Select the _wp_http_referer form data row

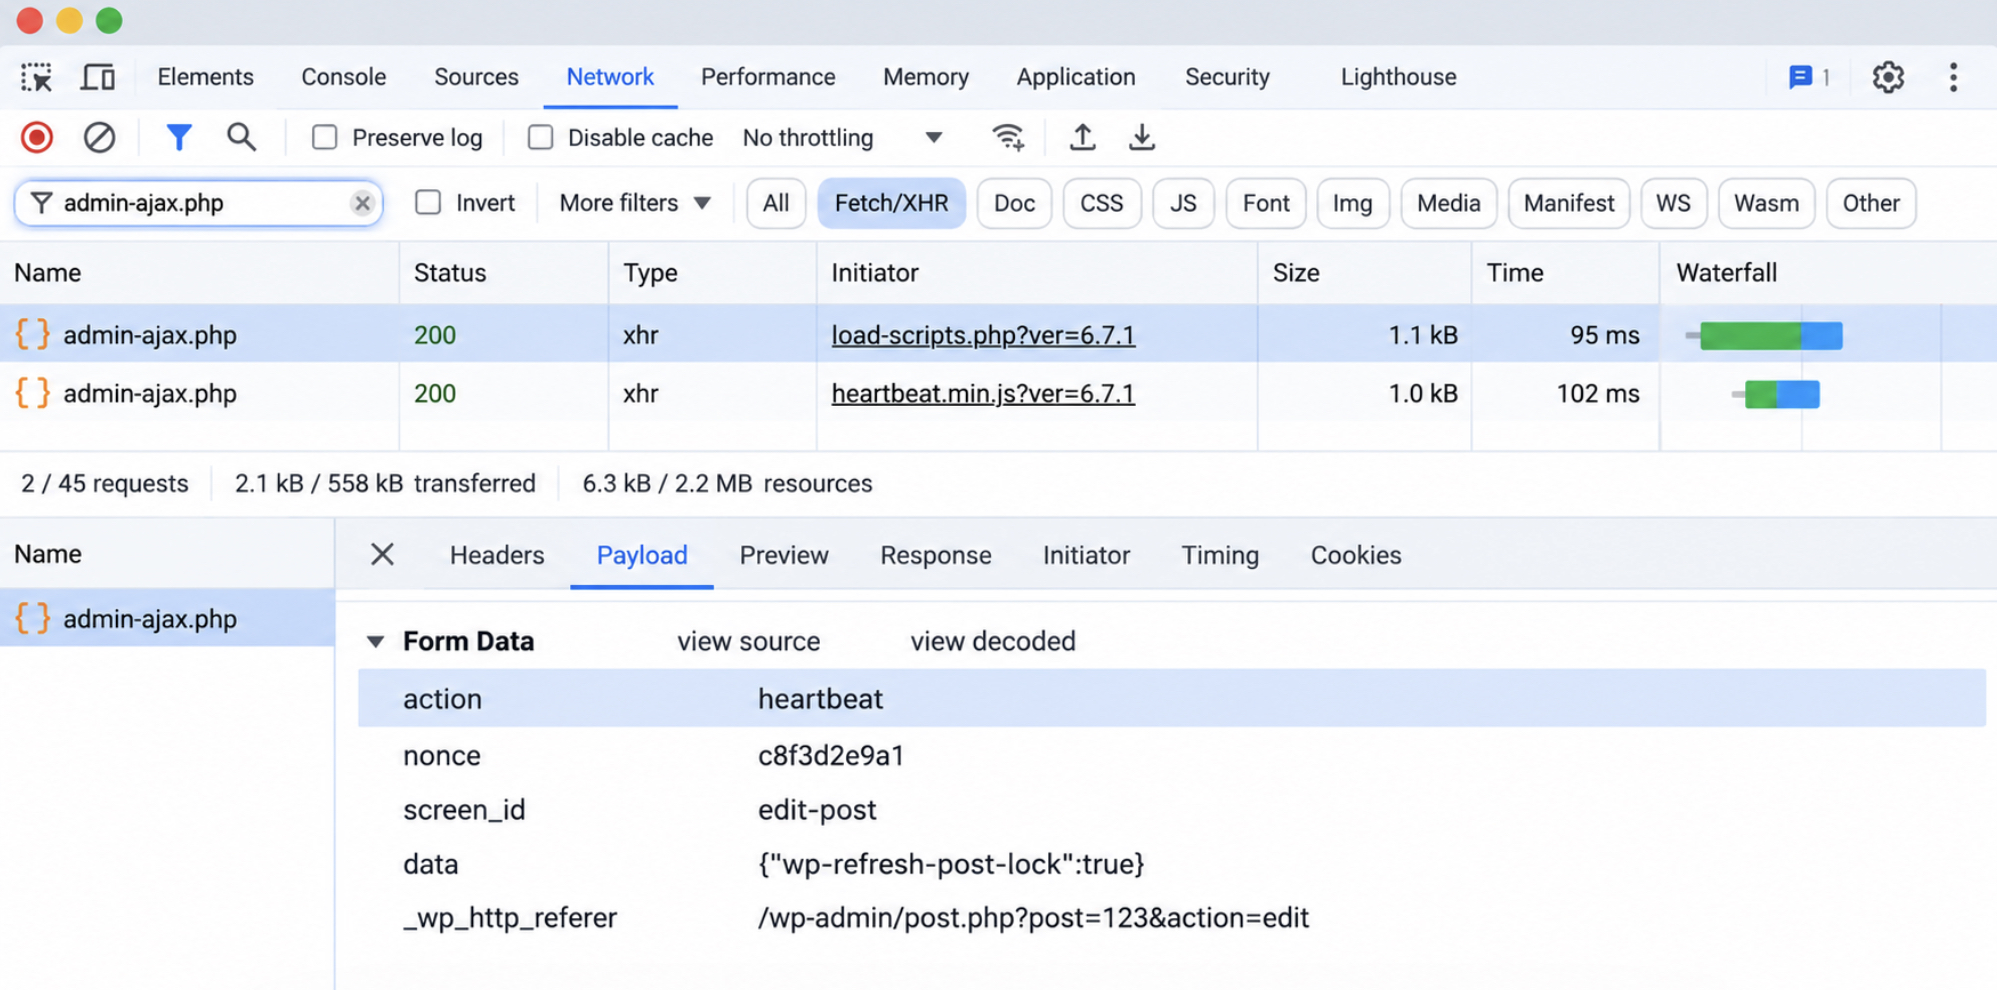(1172, 917)
